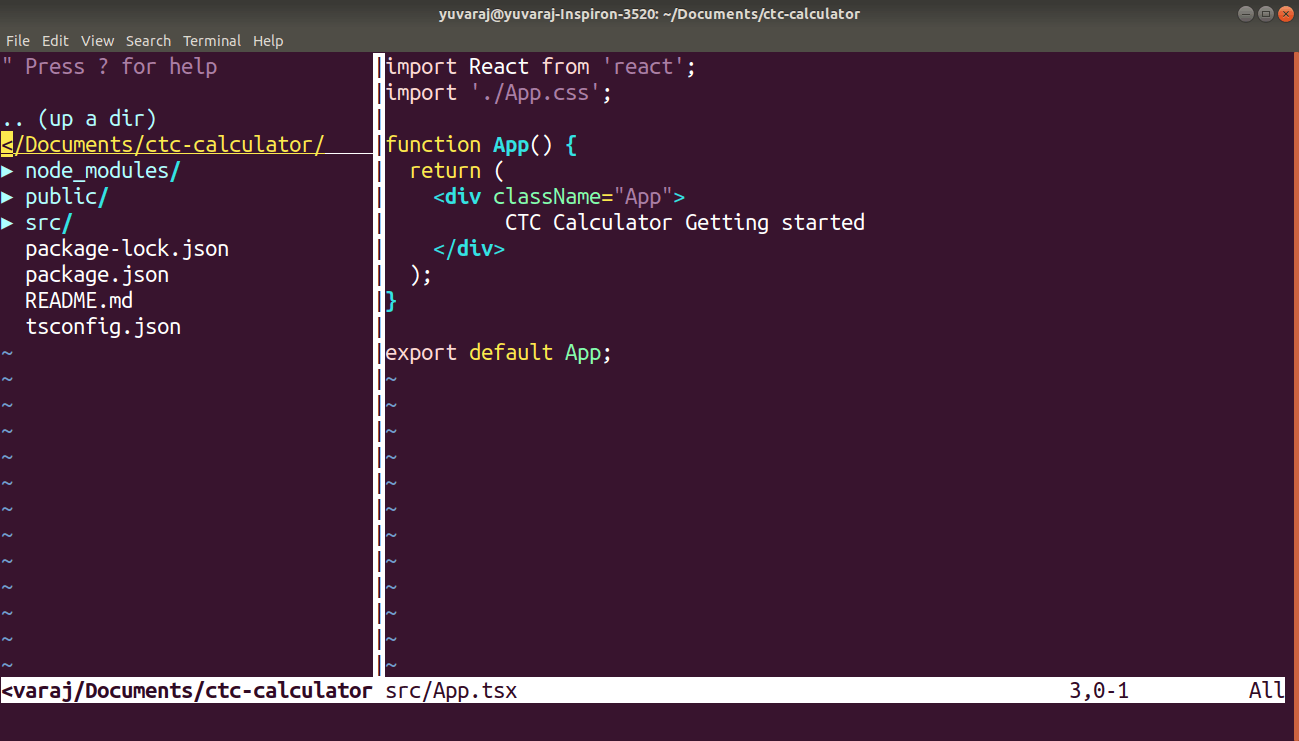Close the terminal window
The image size is (1299, 741).
[x=1285, y=14]
